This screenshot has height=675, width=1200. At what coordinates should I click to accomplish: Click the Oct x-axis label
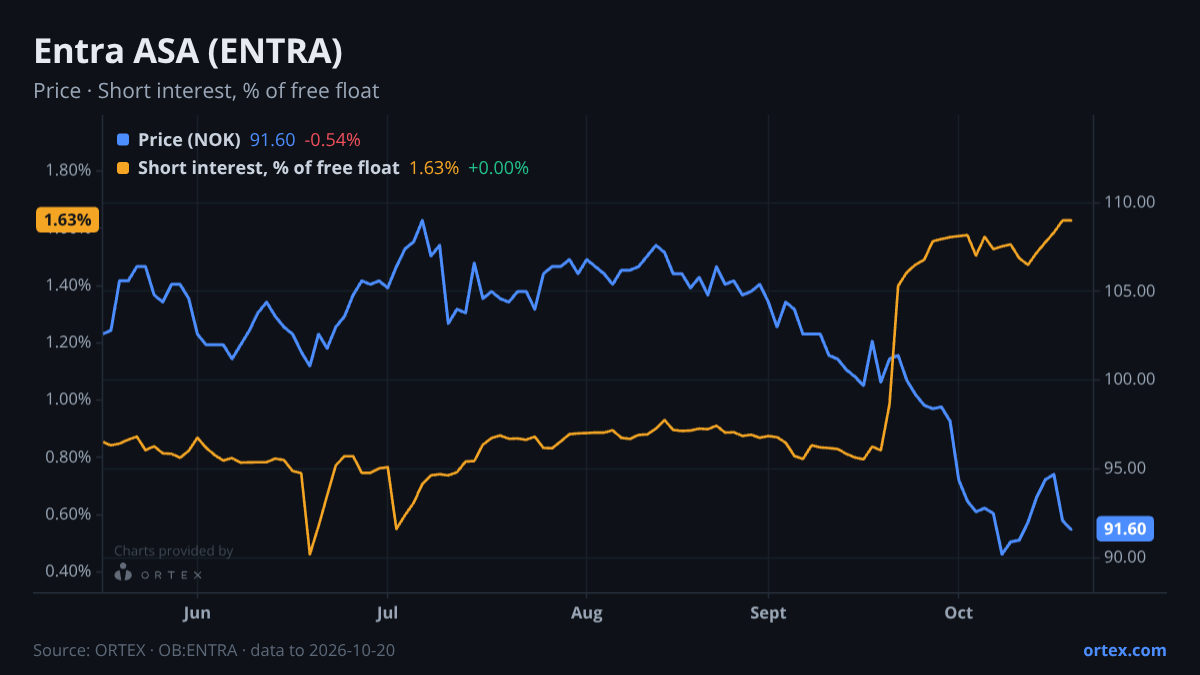pyautogui.click(x=958, y=613)
